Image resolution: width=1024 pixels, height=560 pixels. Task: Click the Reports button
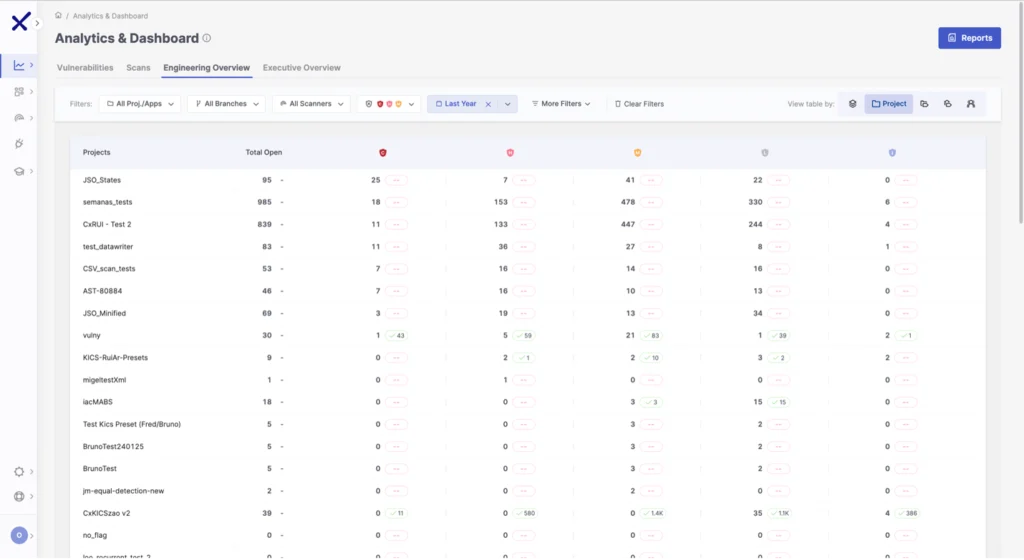969,38
